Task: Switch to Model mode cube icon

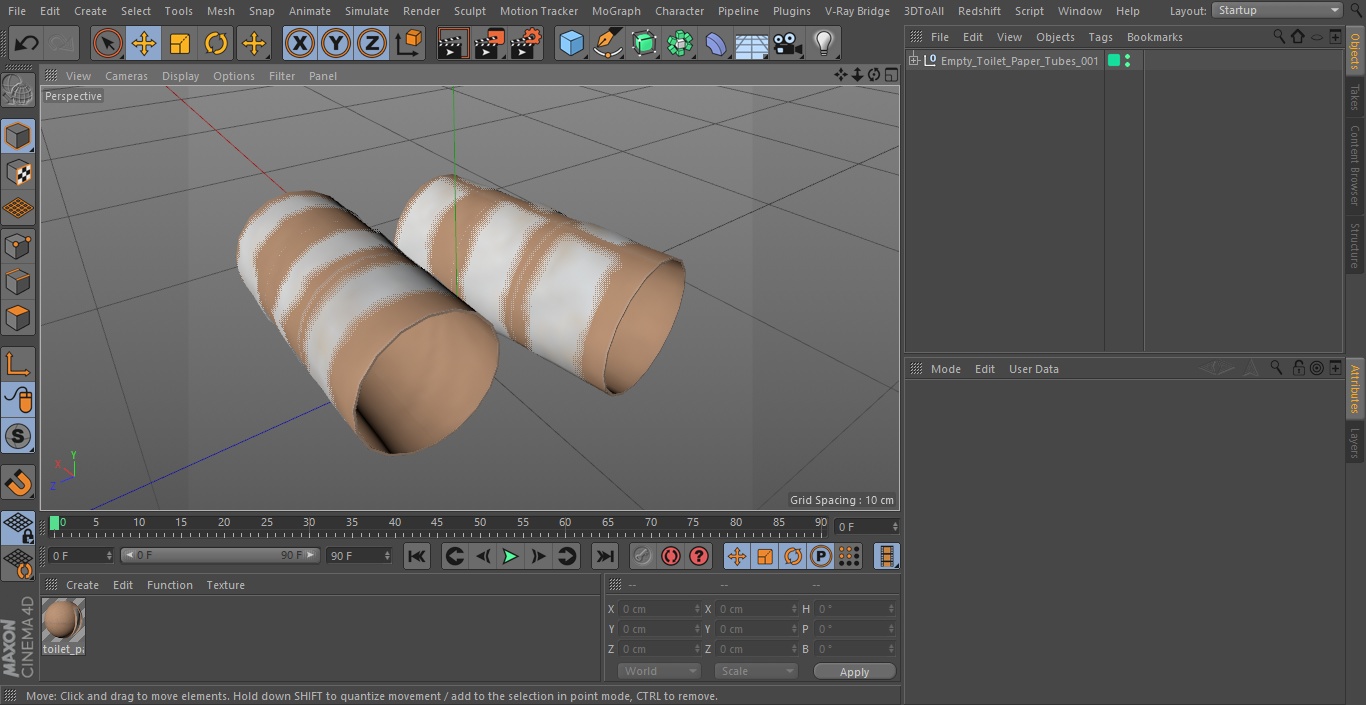Action: pos(18,135)
